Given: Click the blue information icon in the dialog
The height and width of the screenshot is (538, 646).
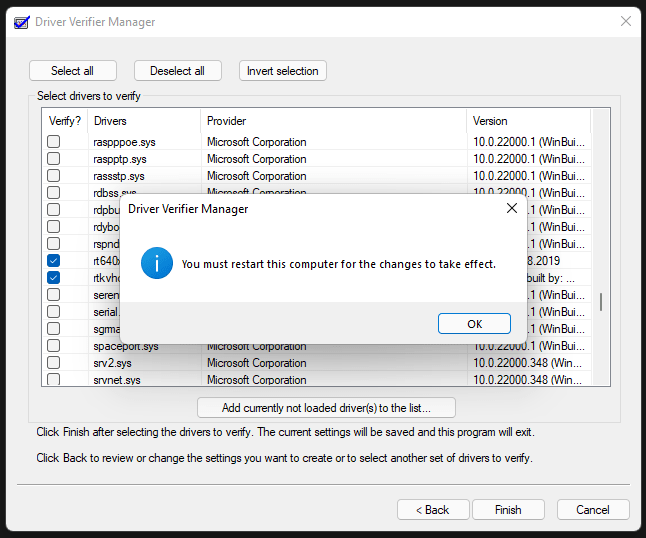Looking at the screenshot, I should pos(157,264).
